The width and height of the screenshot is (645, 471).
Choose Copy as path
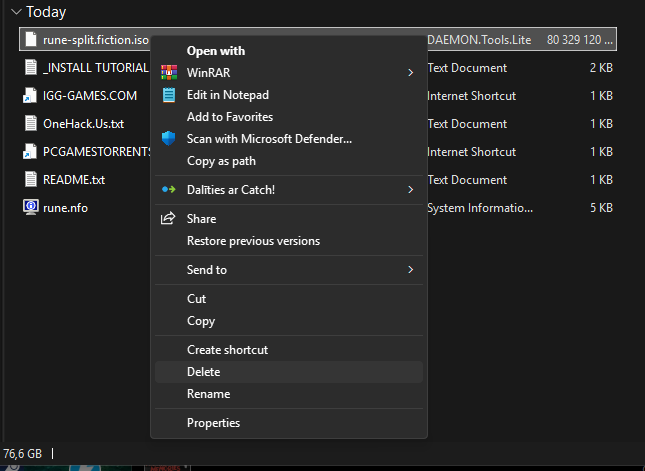pos(289,161)
